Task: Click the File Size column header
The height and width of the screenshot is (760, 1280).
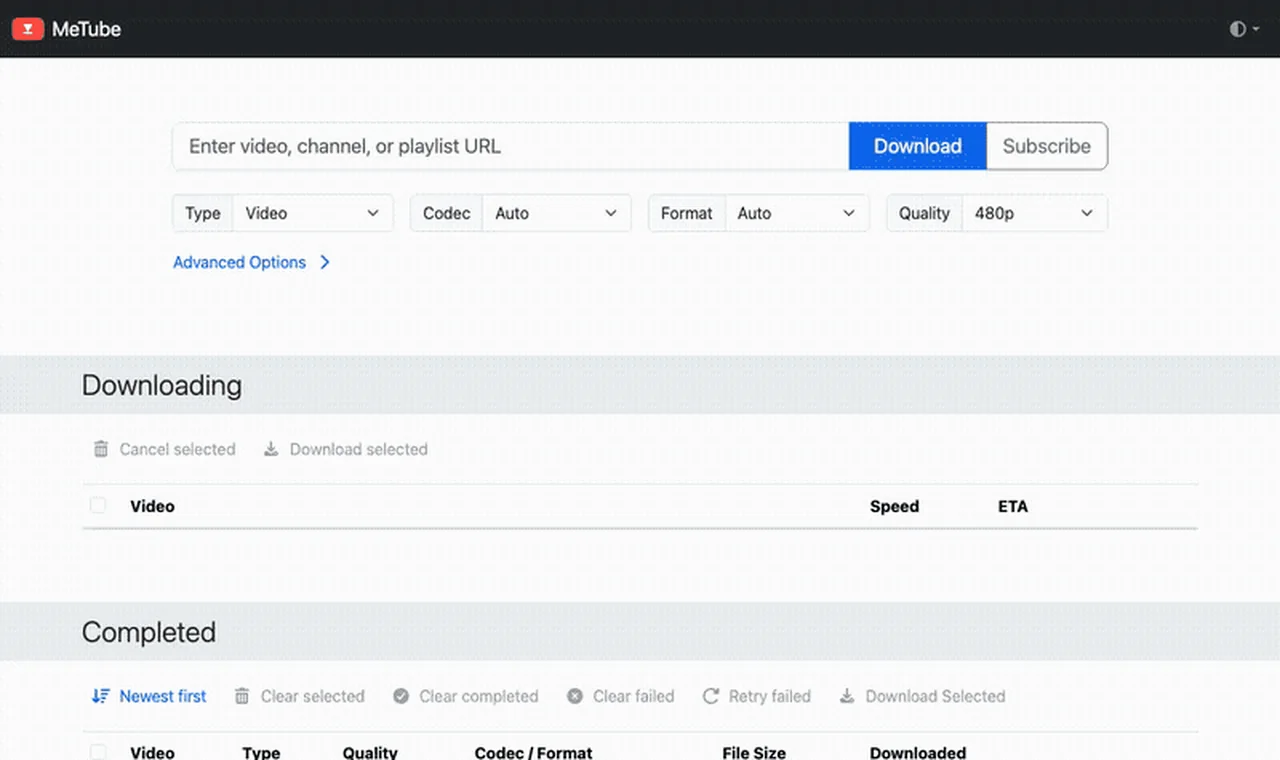Action: pos(754,752)
